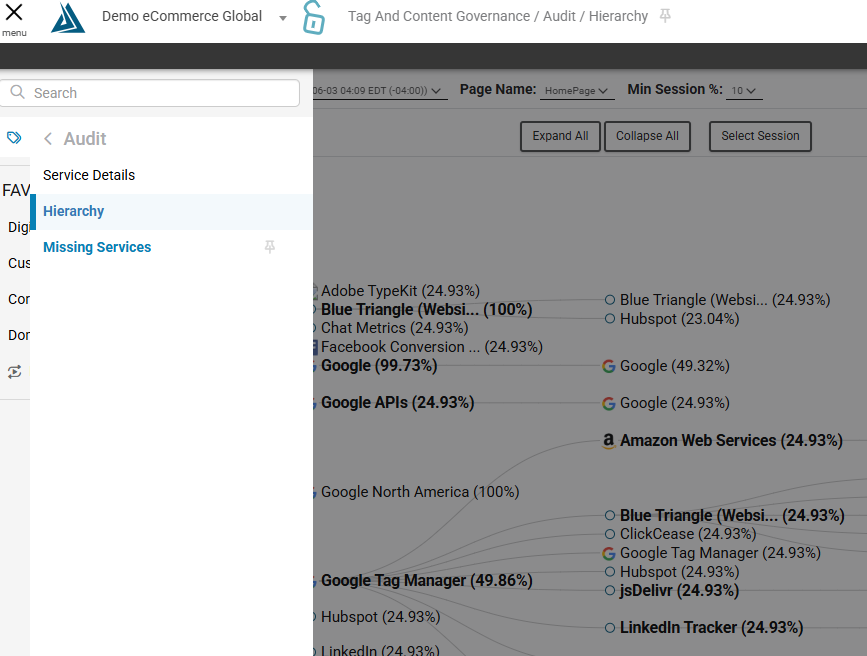
Task: Close the menu with the X icon
Action: pos(14,12)
